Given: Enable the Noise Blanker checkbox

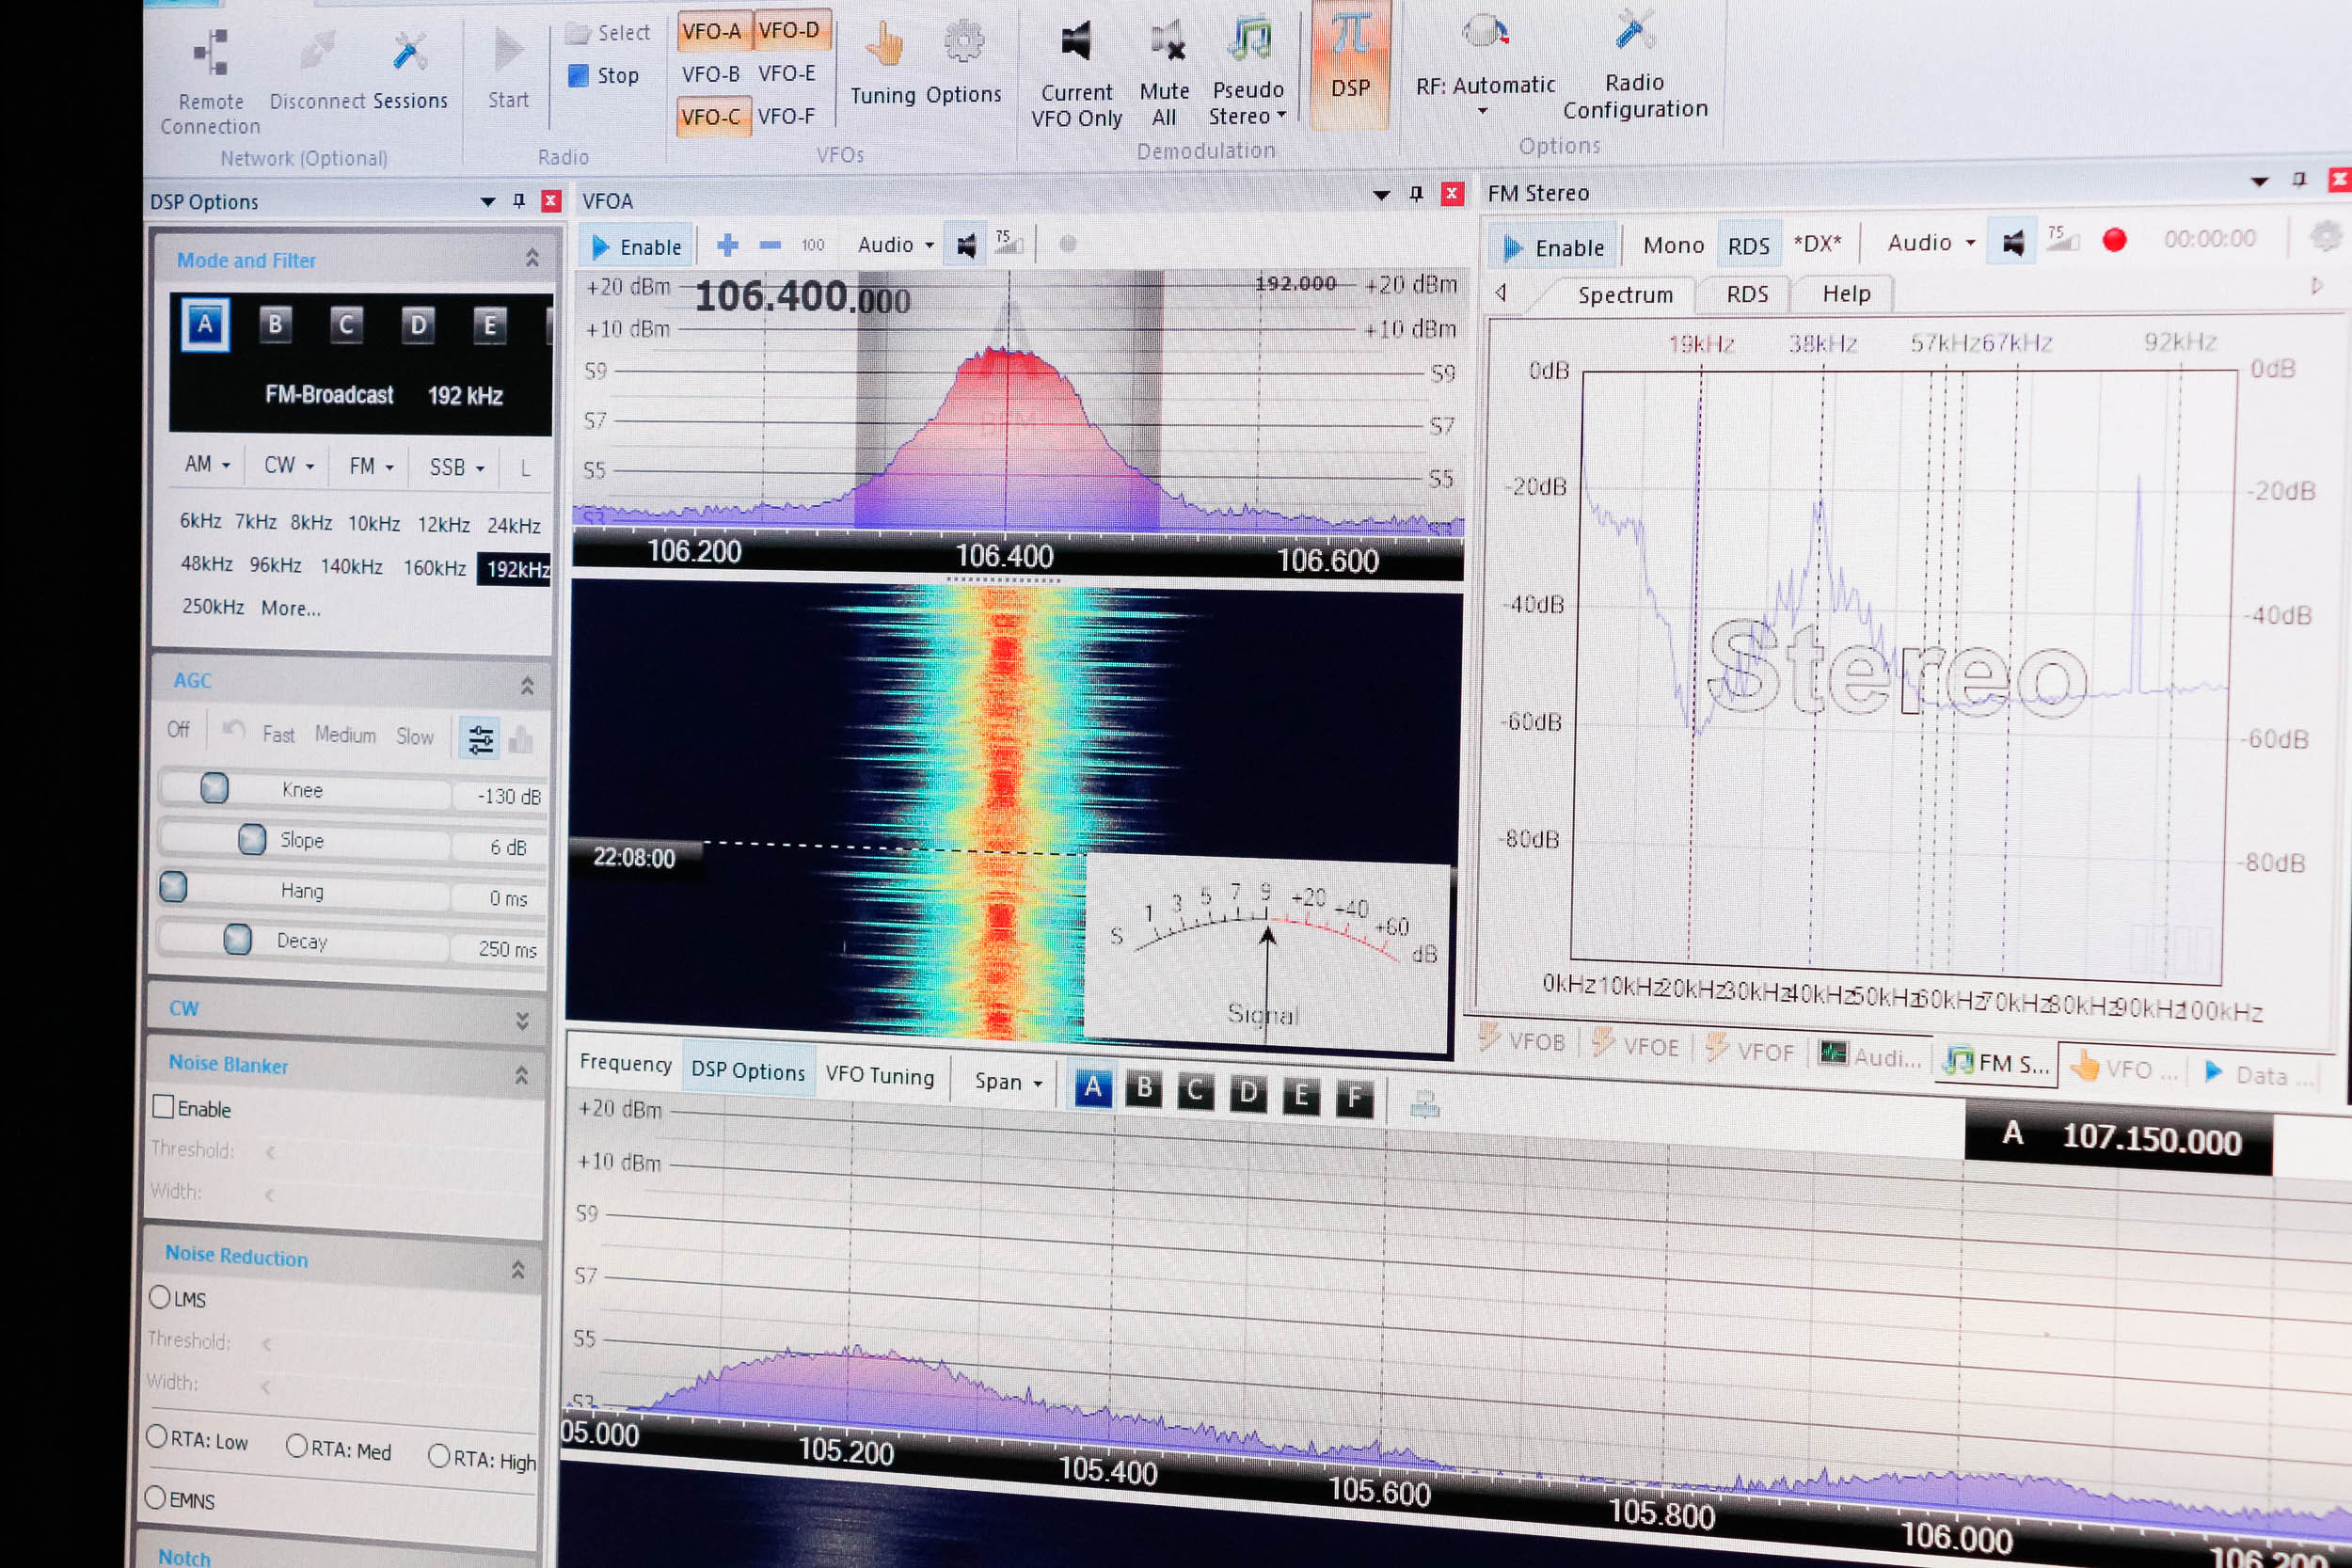Looking at the screenshot, I should click(x=164, y=1106).
